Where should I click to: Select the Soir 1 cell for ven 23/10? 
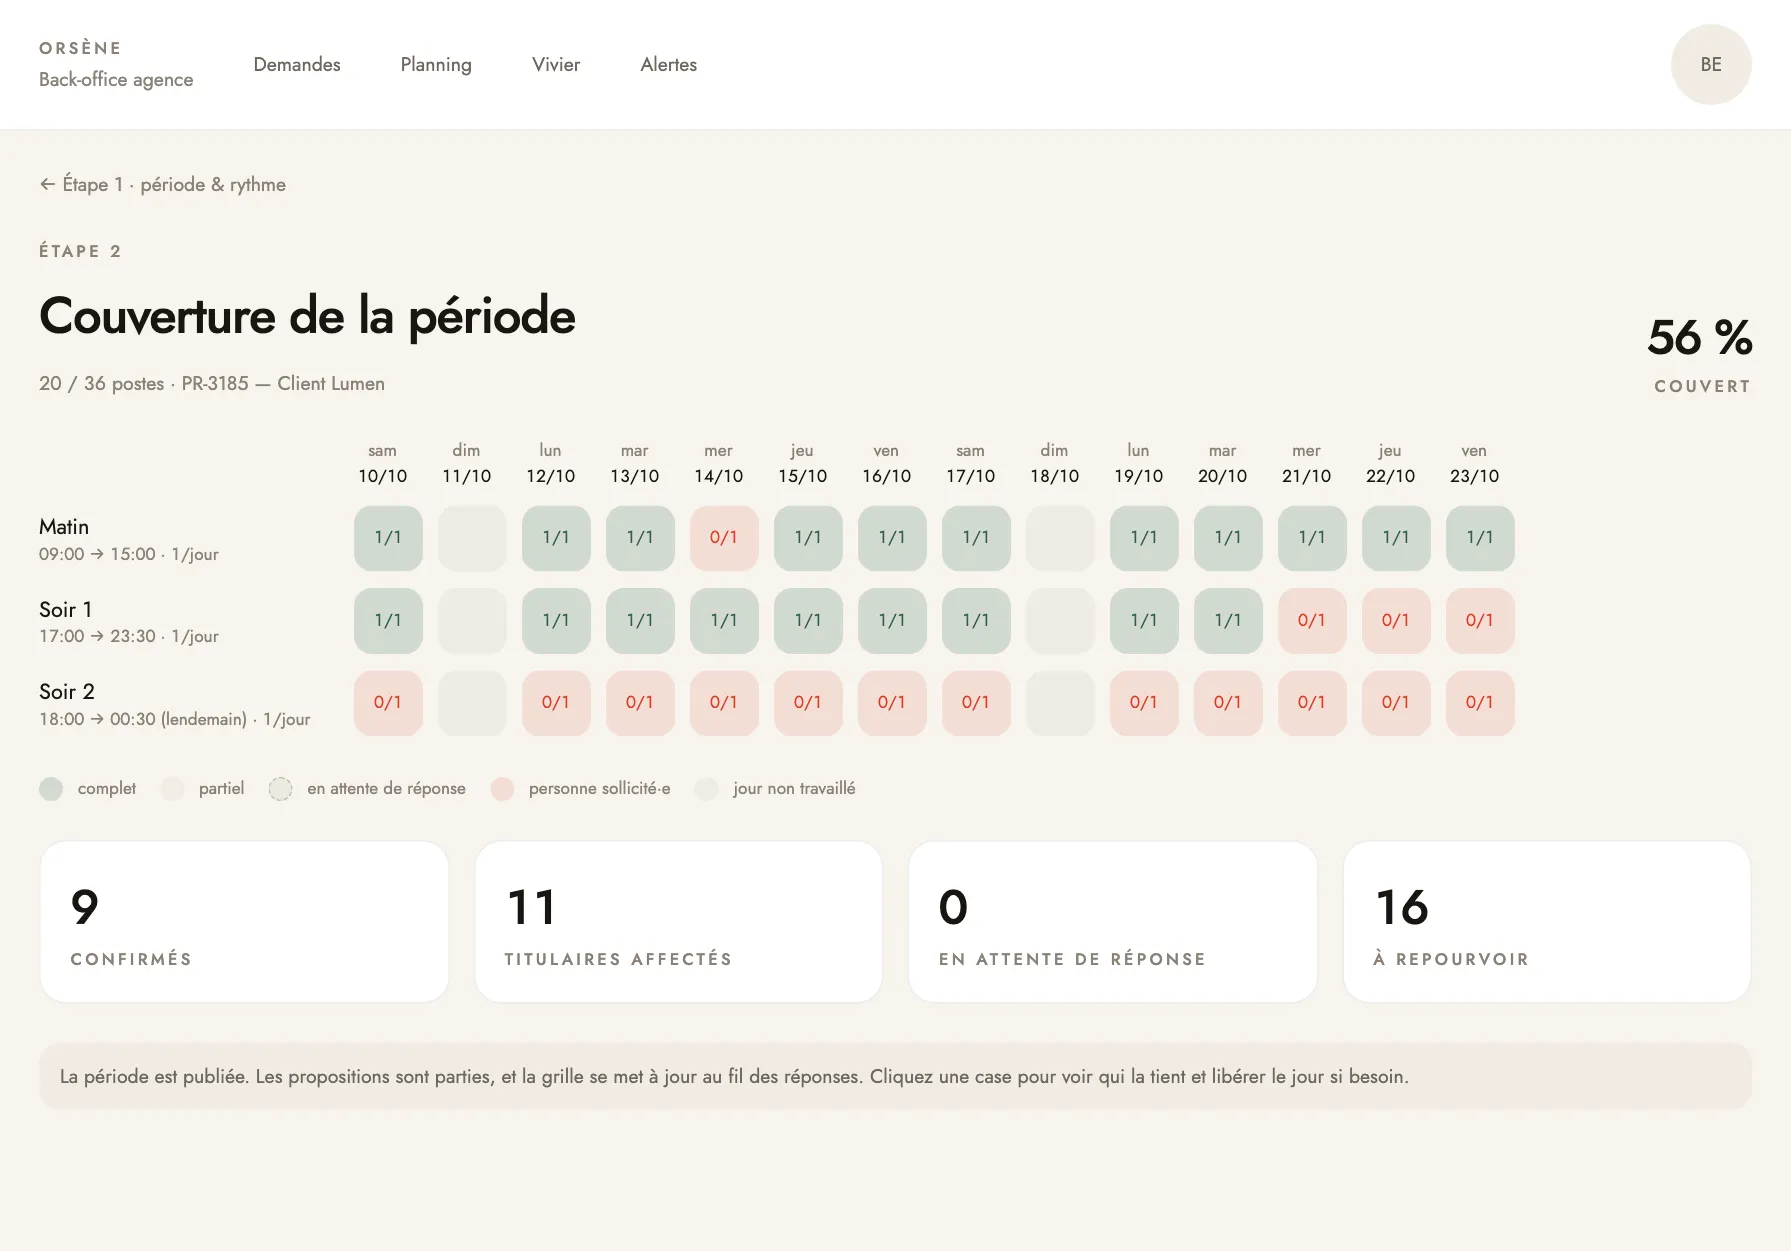click(x=1480, y=620)
